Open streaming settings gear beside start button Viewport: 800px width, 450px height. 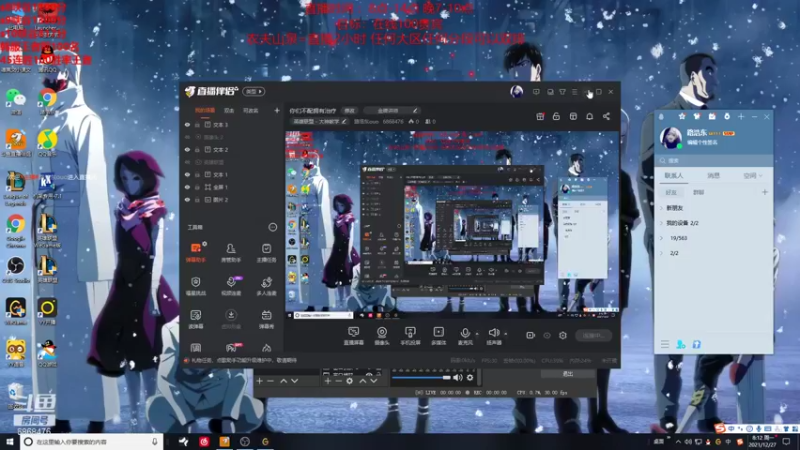click(563, 335)
